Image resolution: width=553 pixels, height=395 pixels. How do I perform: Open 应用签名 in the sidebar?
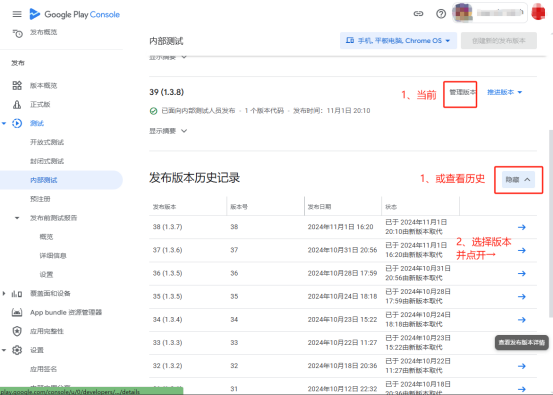click(43, 369)
